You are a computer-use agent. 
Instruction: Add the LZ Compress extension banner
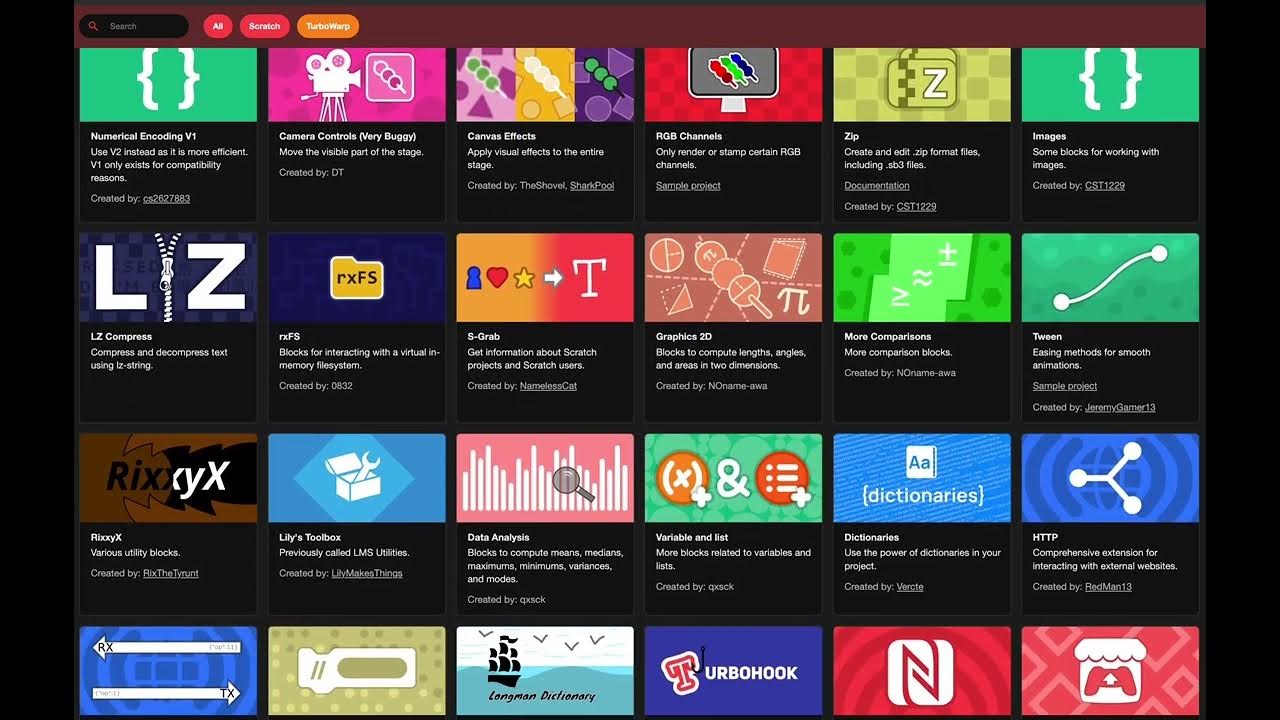pos(168,278)
